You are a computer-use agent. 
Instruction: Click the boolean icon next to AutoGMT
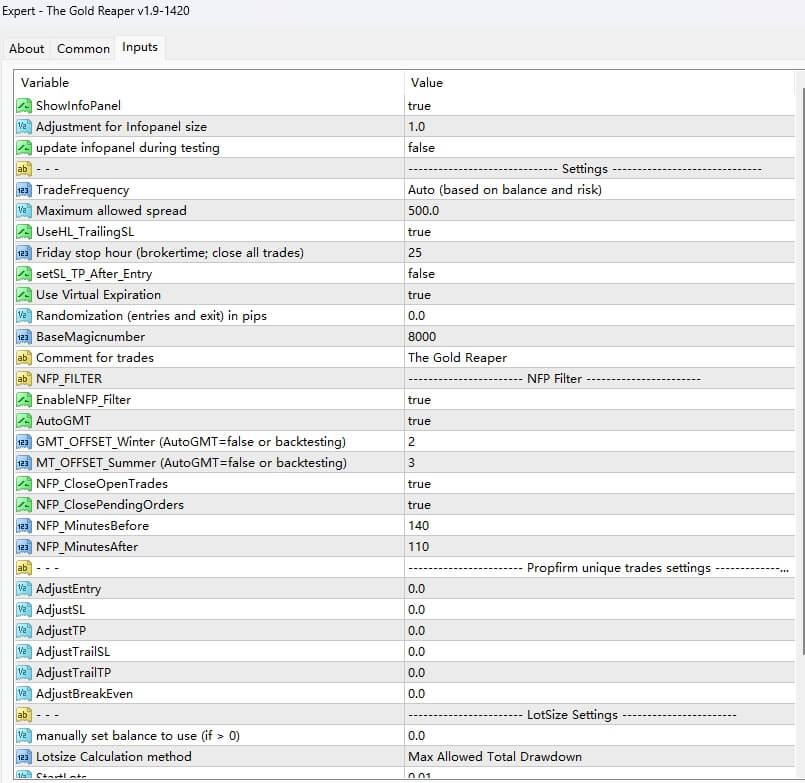tap(22, 420)
